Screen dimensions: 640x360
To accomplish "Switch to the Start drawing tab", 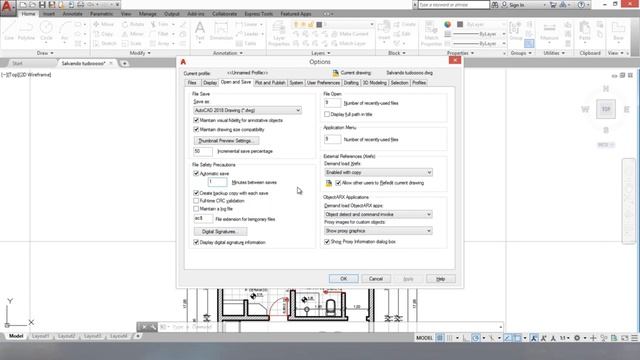I will tap(17, 63).
